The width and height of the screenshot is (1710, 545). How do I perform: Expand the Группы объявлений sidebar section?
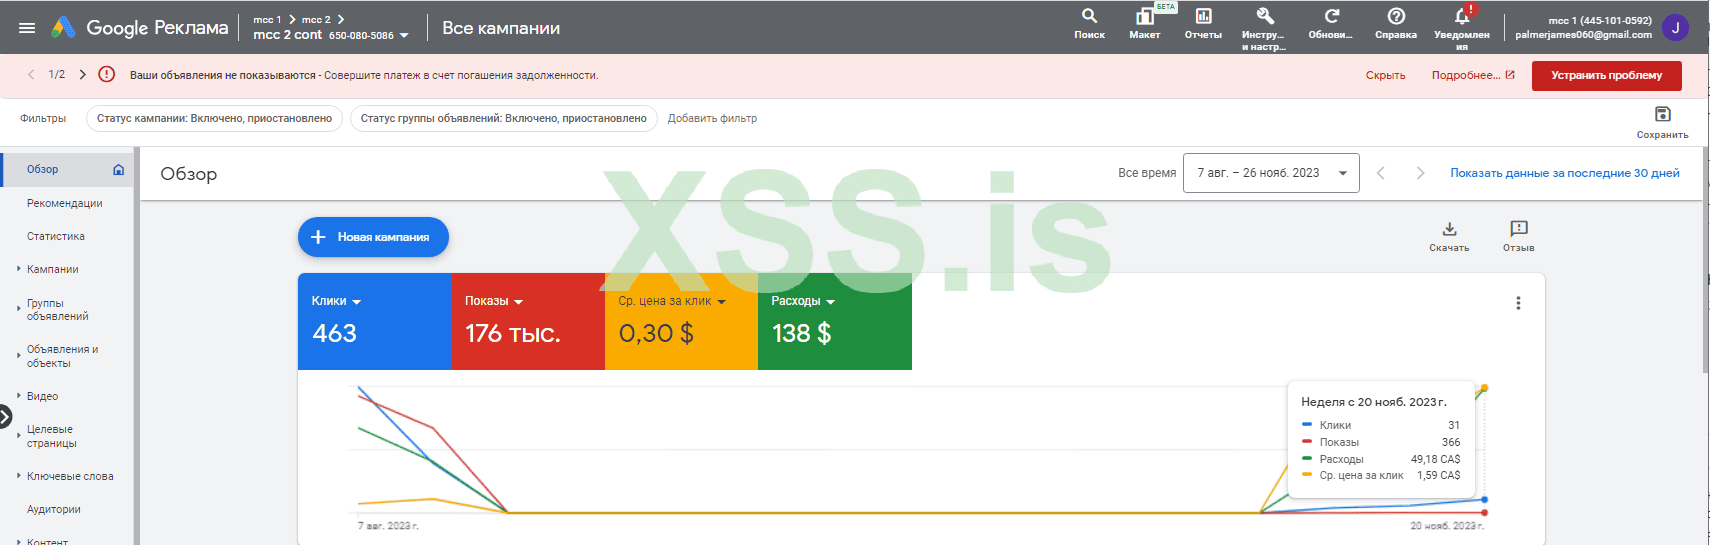pos(19,309)
